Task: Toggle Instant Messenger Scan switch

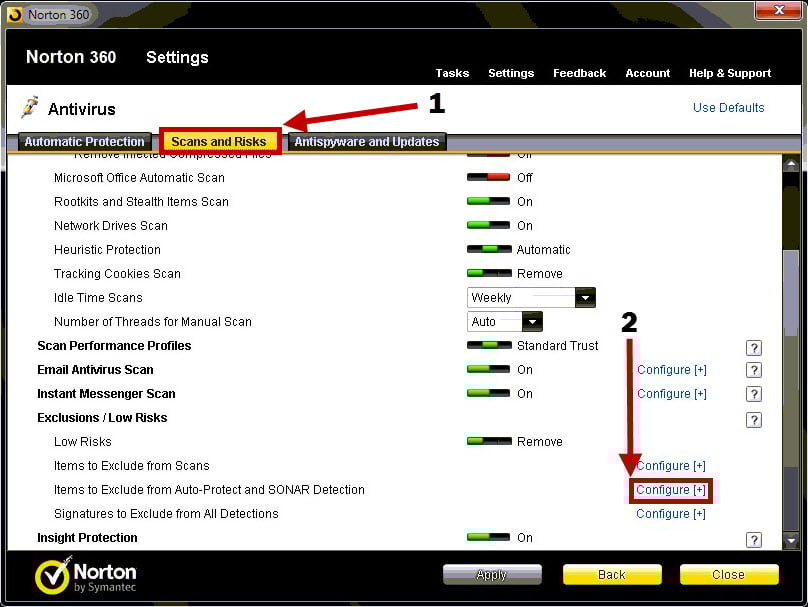Action: pos(489,393)
